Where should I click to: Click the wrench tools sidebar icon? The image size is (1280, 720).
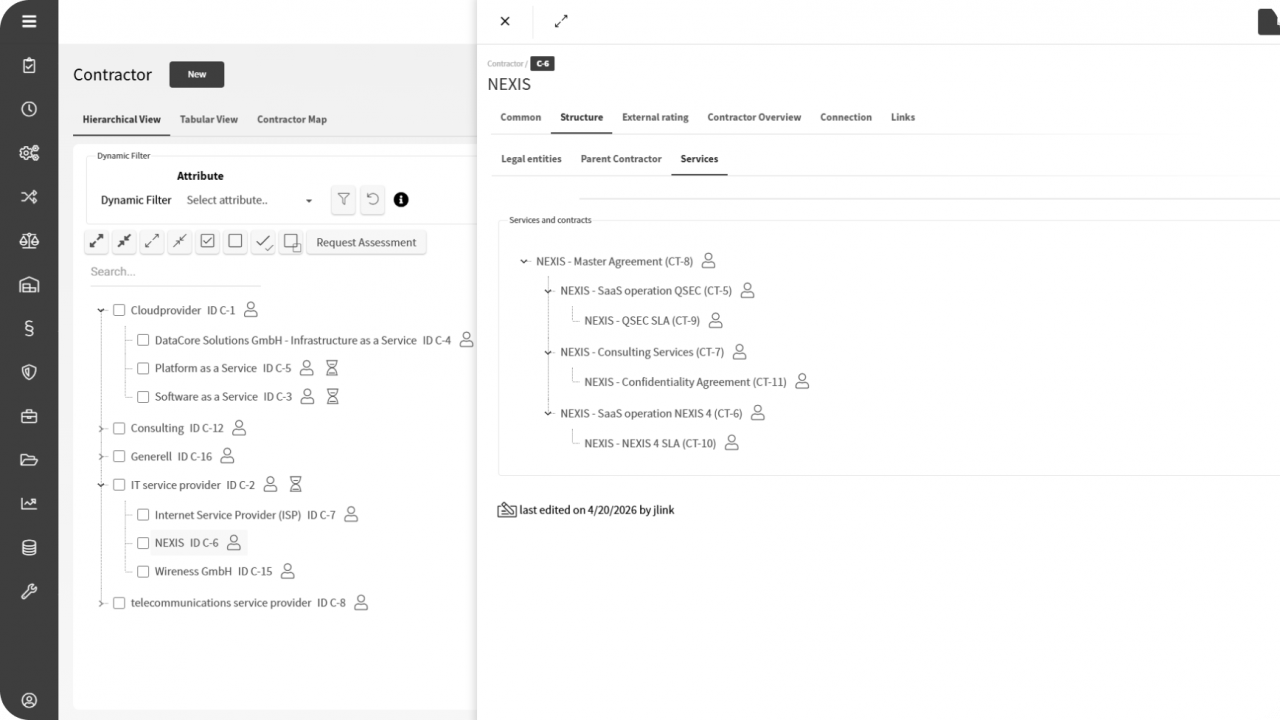tap(29, 591)
